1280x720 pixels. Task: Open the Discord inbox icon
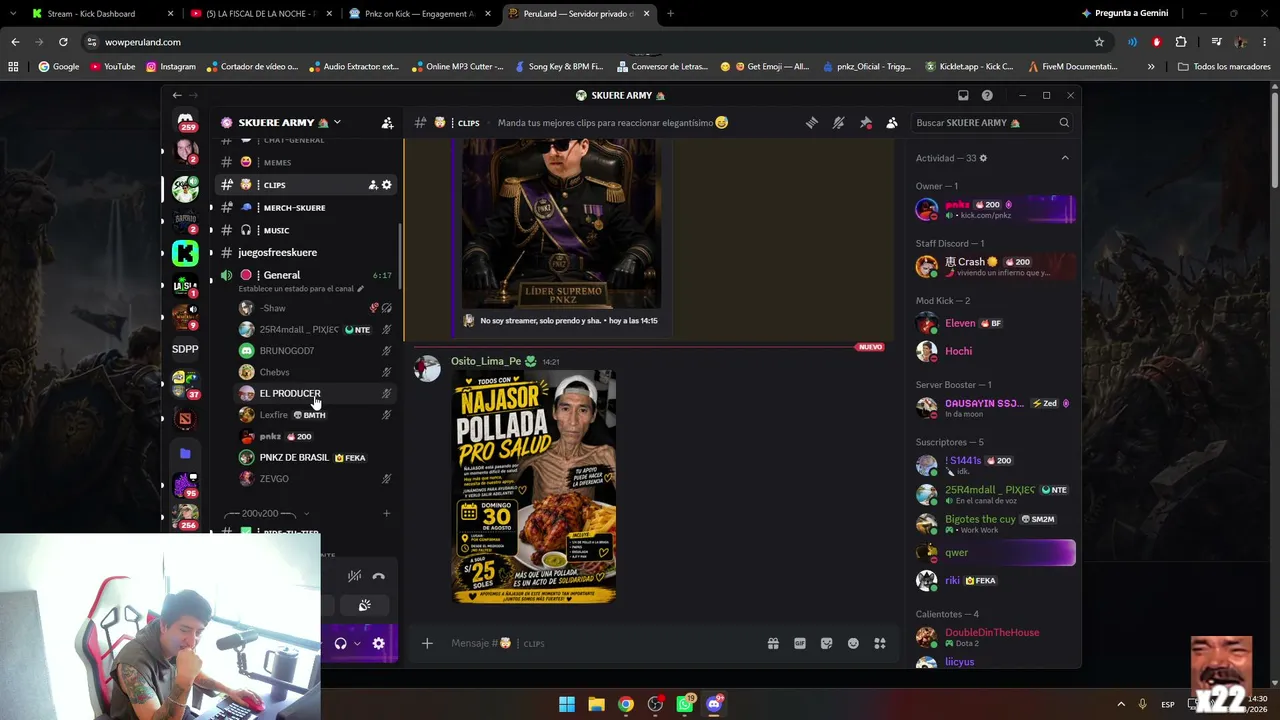pos(963,95)
